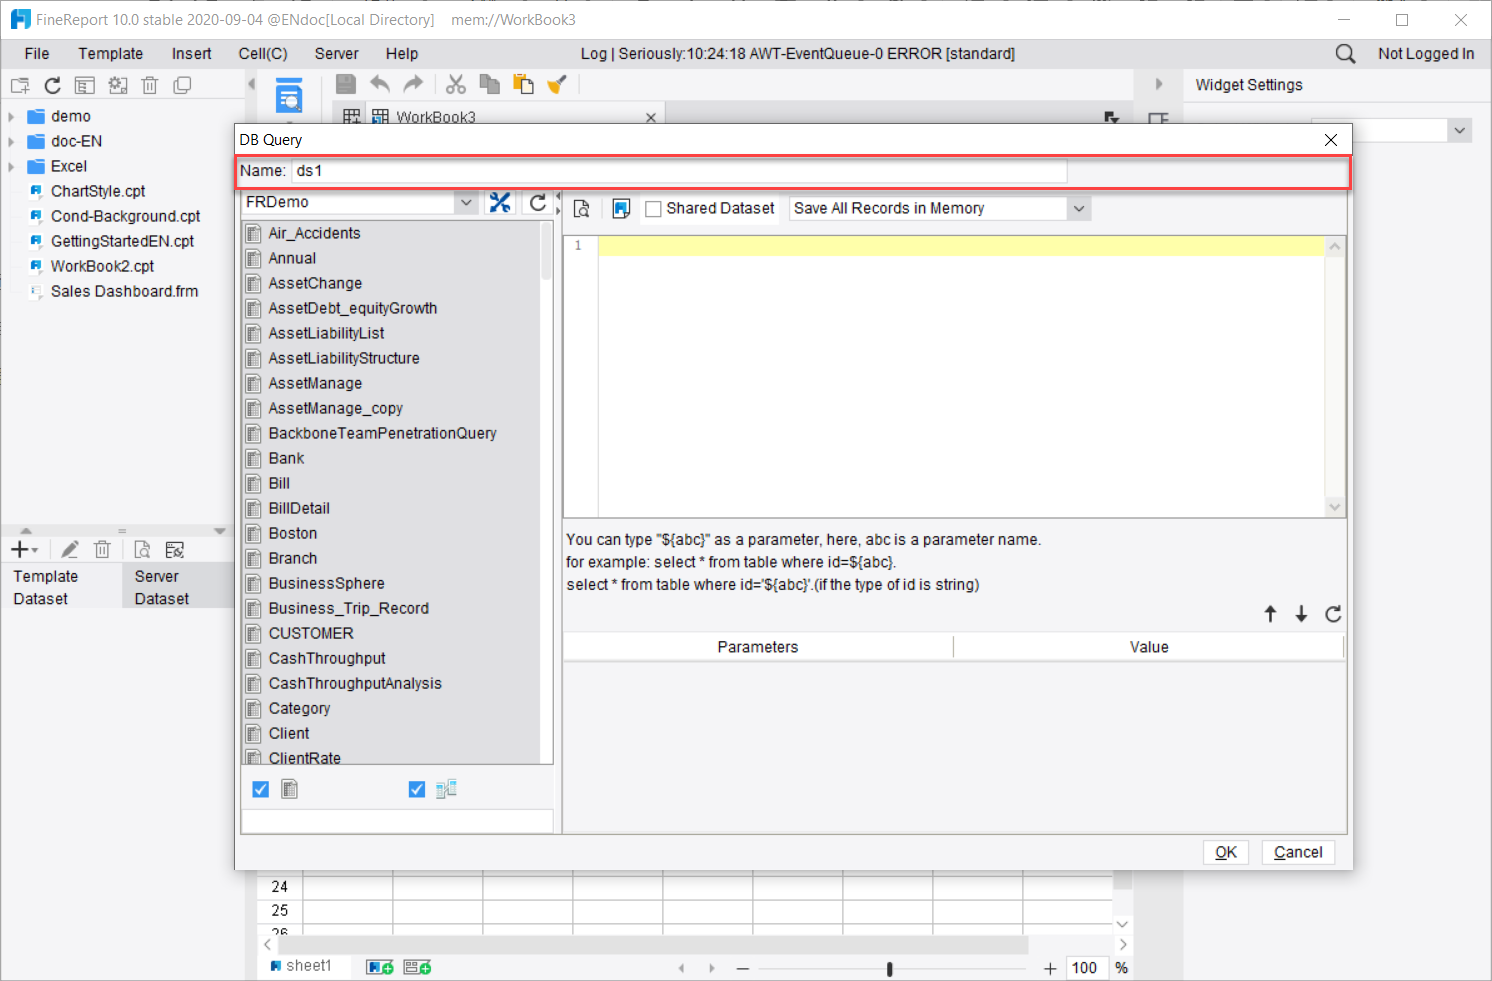Open the connection tools wrench icon beside FRDemo
1492x981 pixels.
coord(500,203)
